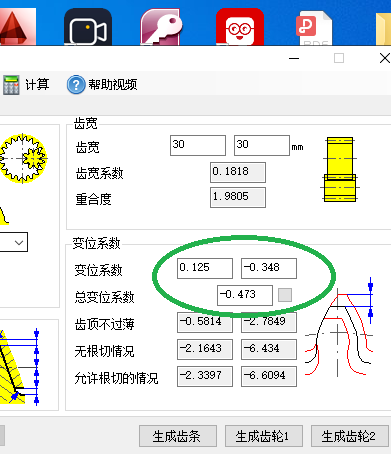391x454 pixels.
Task: Select second 齿宽 input field
Action: [262, 145]
